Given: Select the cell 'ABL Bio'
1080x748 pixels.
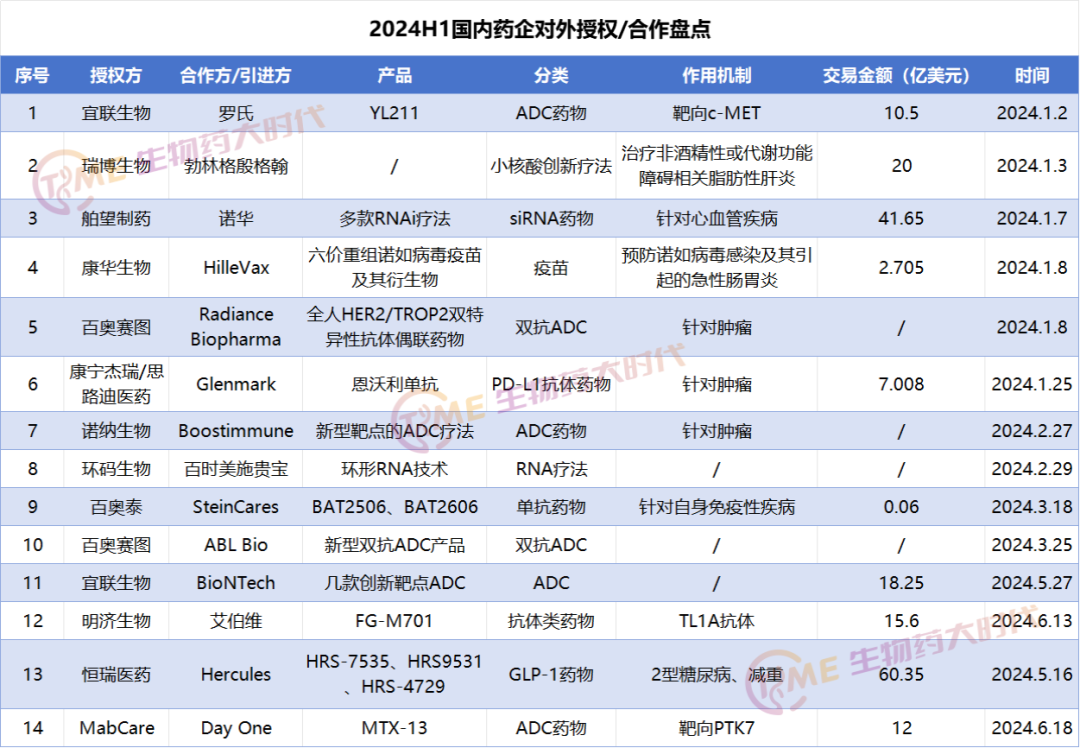Looking at the screenshot, I should point(236,545).
